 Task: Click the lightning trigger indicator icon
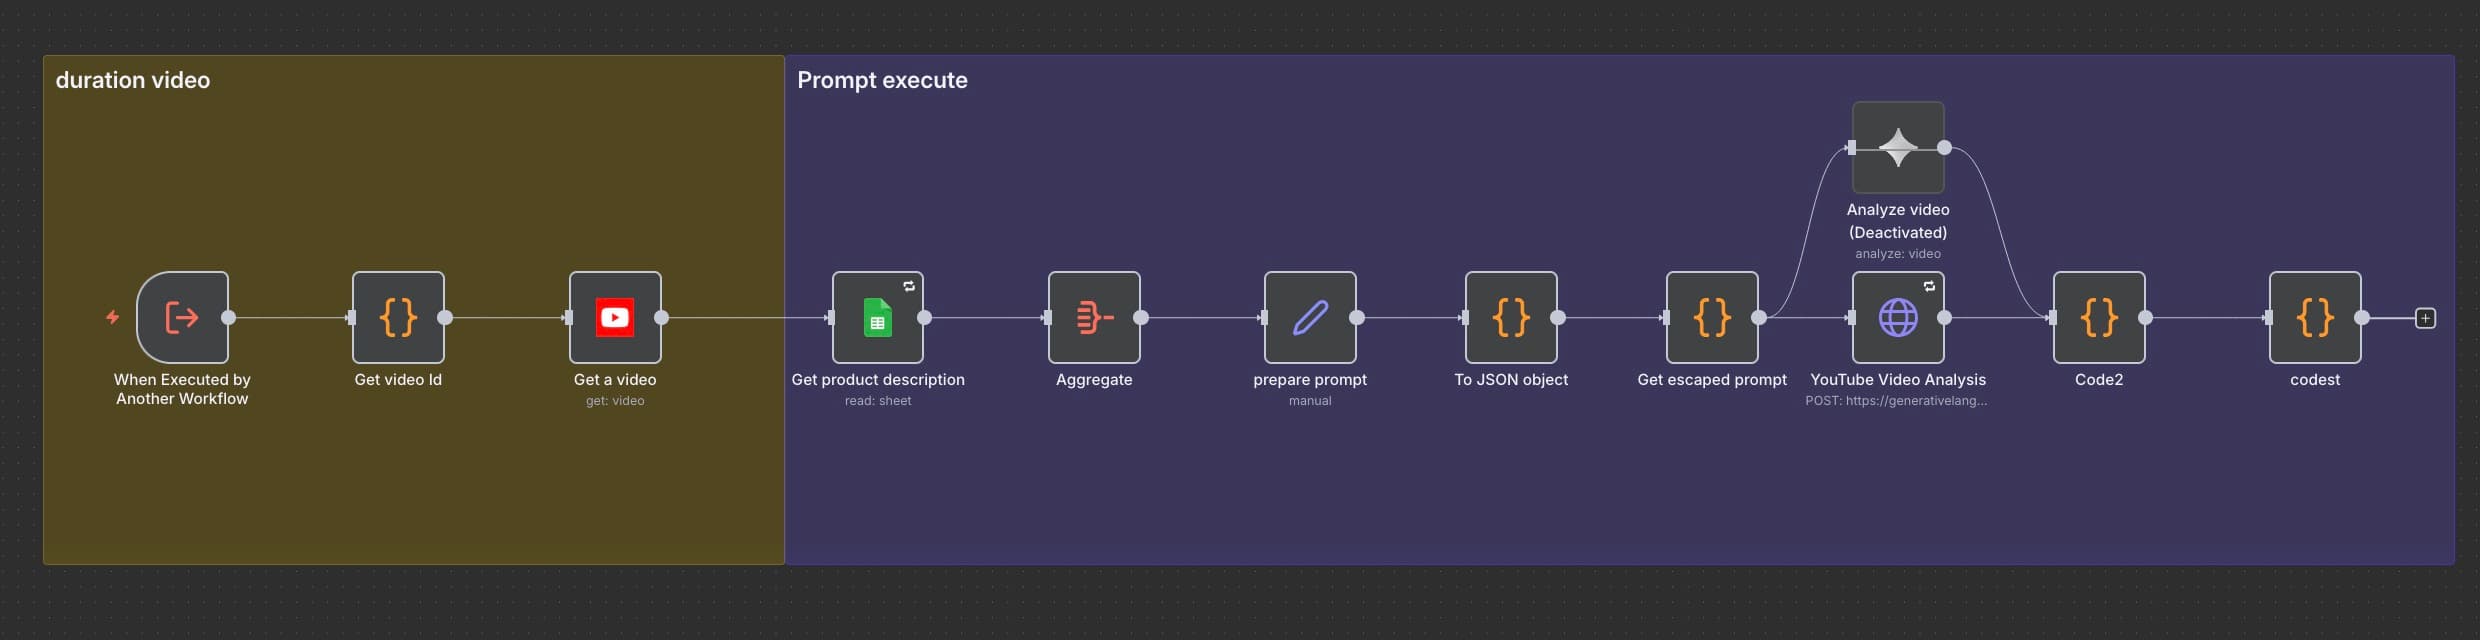pos(113,317)
